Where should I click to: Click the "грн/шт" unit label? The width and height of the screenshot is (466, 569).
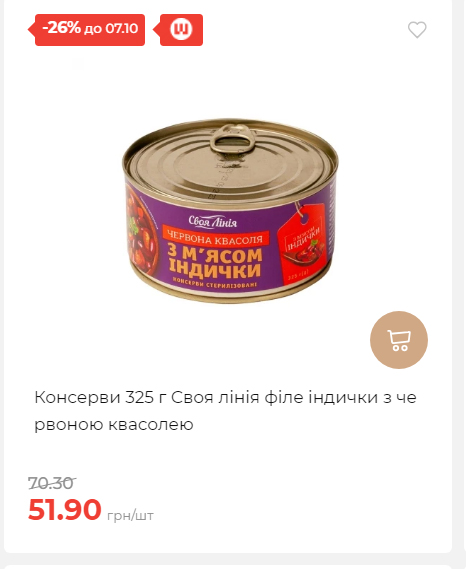(130, 515)
